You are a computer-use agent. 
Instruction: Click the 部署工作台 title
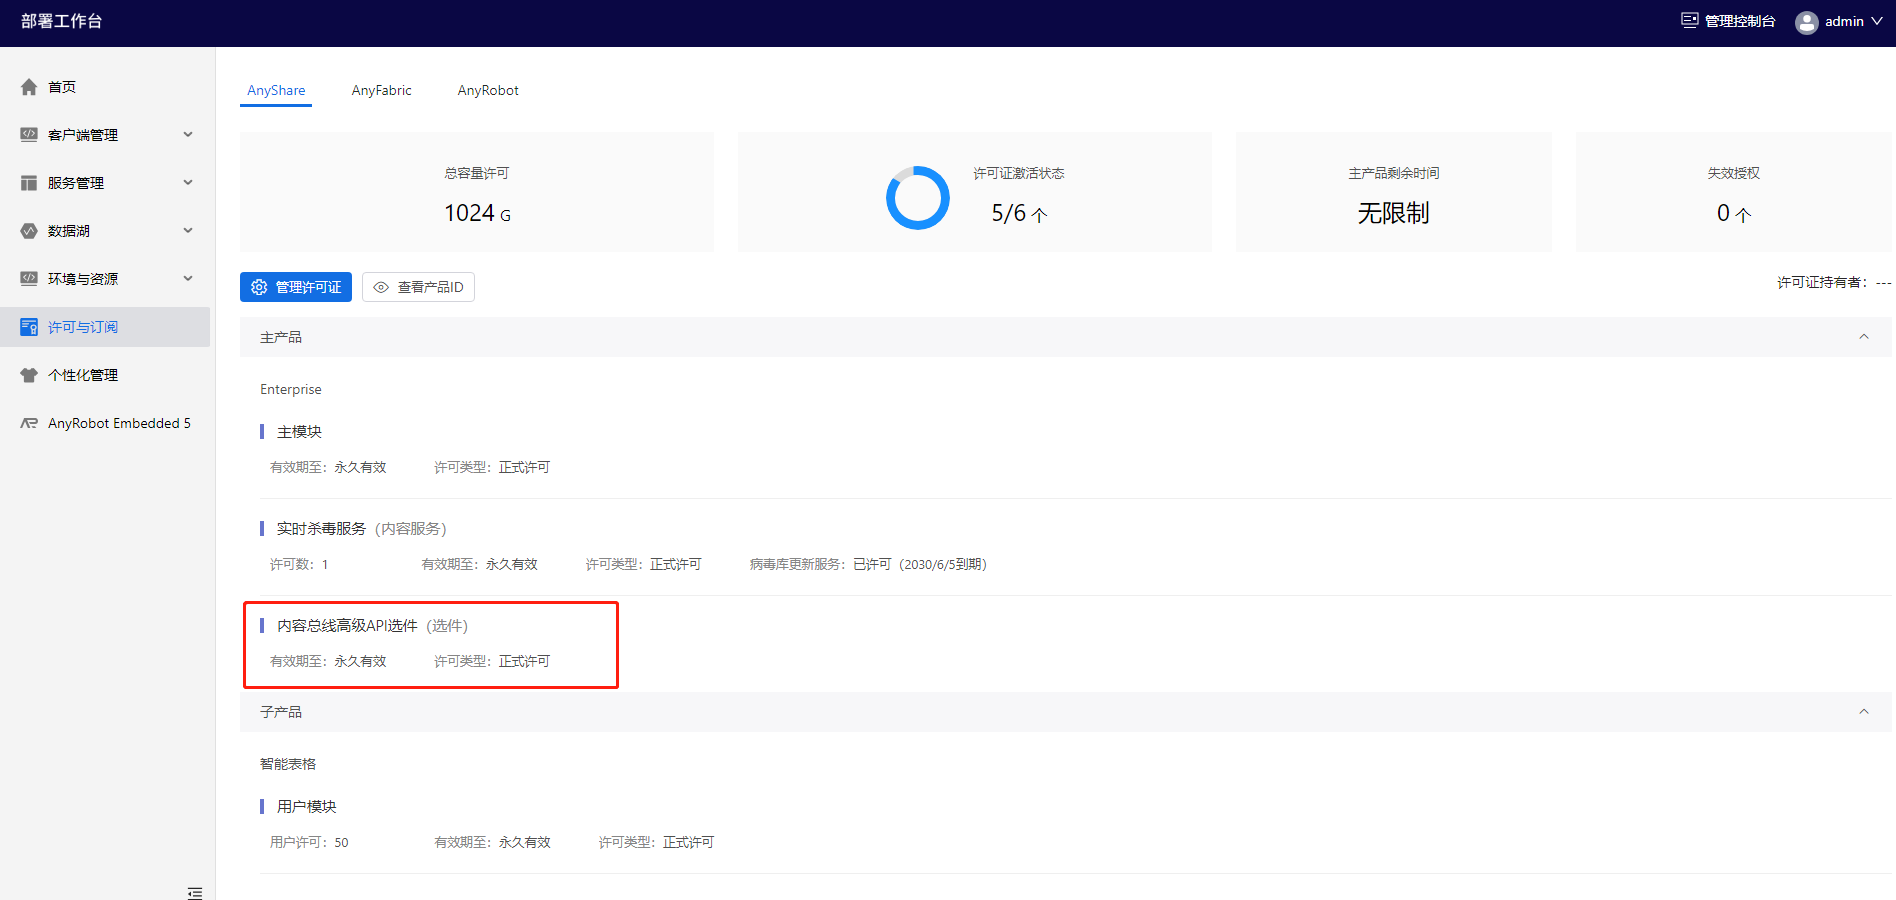point(61,21)
